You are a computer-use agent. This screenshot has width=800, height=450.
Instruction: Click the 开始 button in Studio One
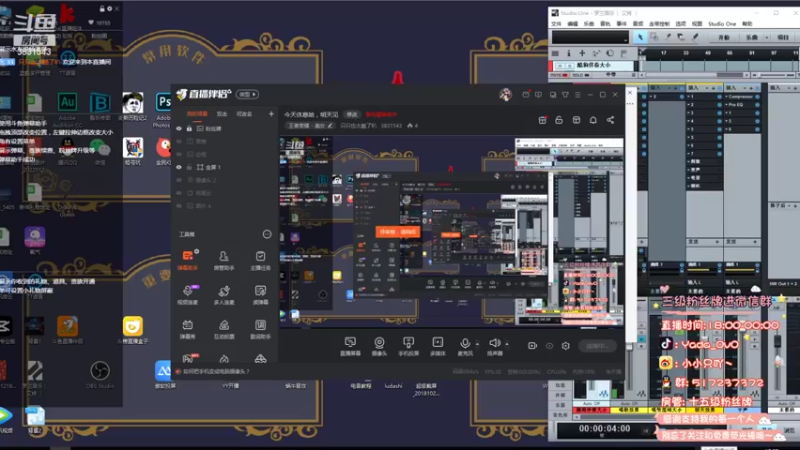(724, 37)
